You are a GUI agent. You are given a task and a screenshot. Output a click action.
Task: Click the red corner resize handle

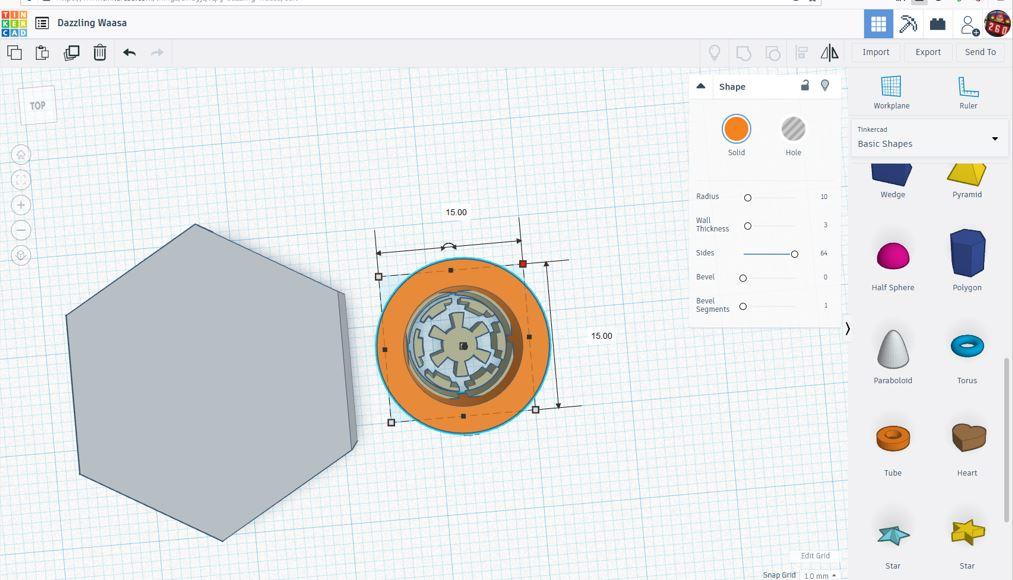(x=523, y=264)
